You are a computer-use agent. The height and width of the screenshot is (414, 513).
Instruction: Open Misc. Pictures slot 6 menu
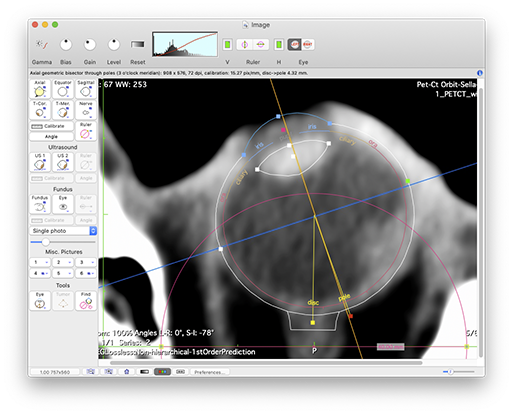point(86,273)
